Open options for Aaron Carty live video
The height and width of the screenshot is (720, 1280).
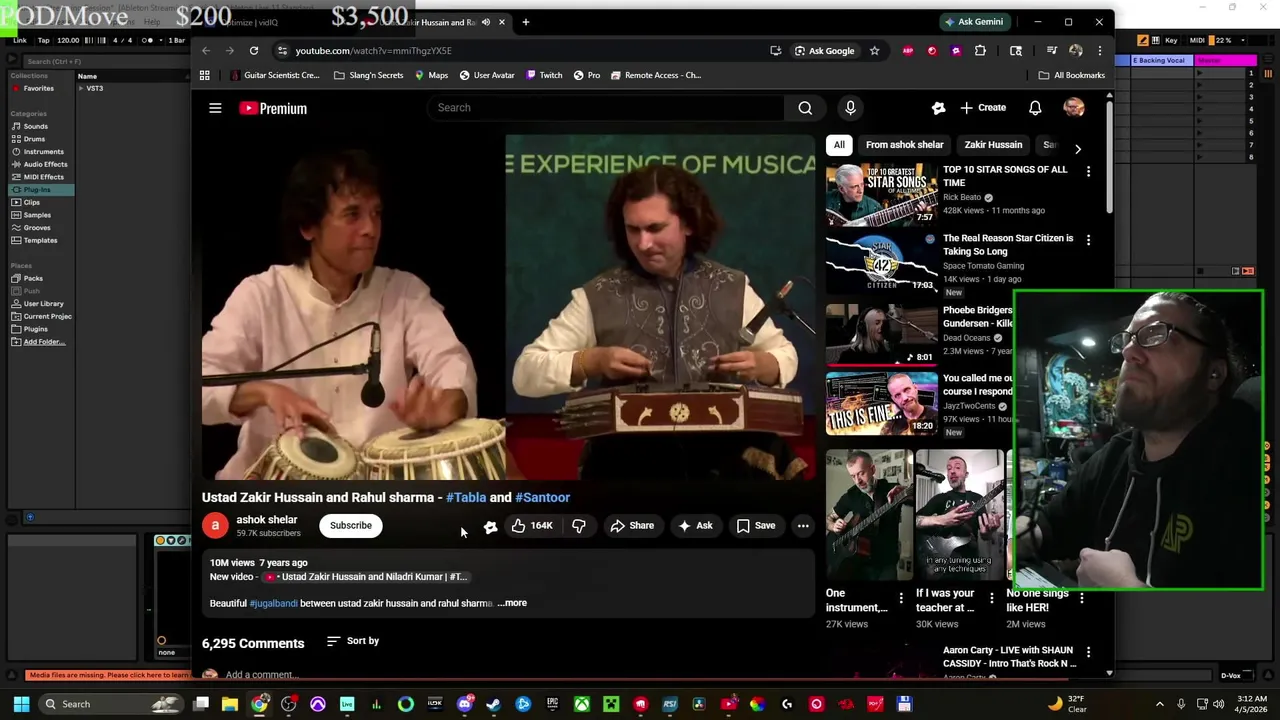1088,652
